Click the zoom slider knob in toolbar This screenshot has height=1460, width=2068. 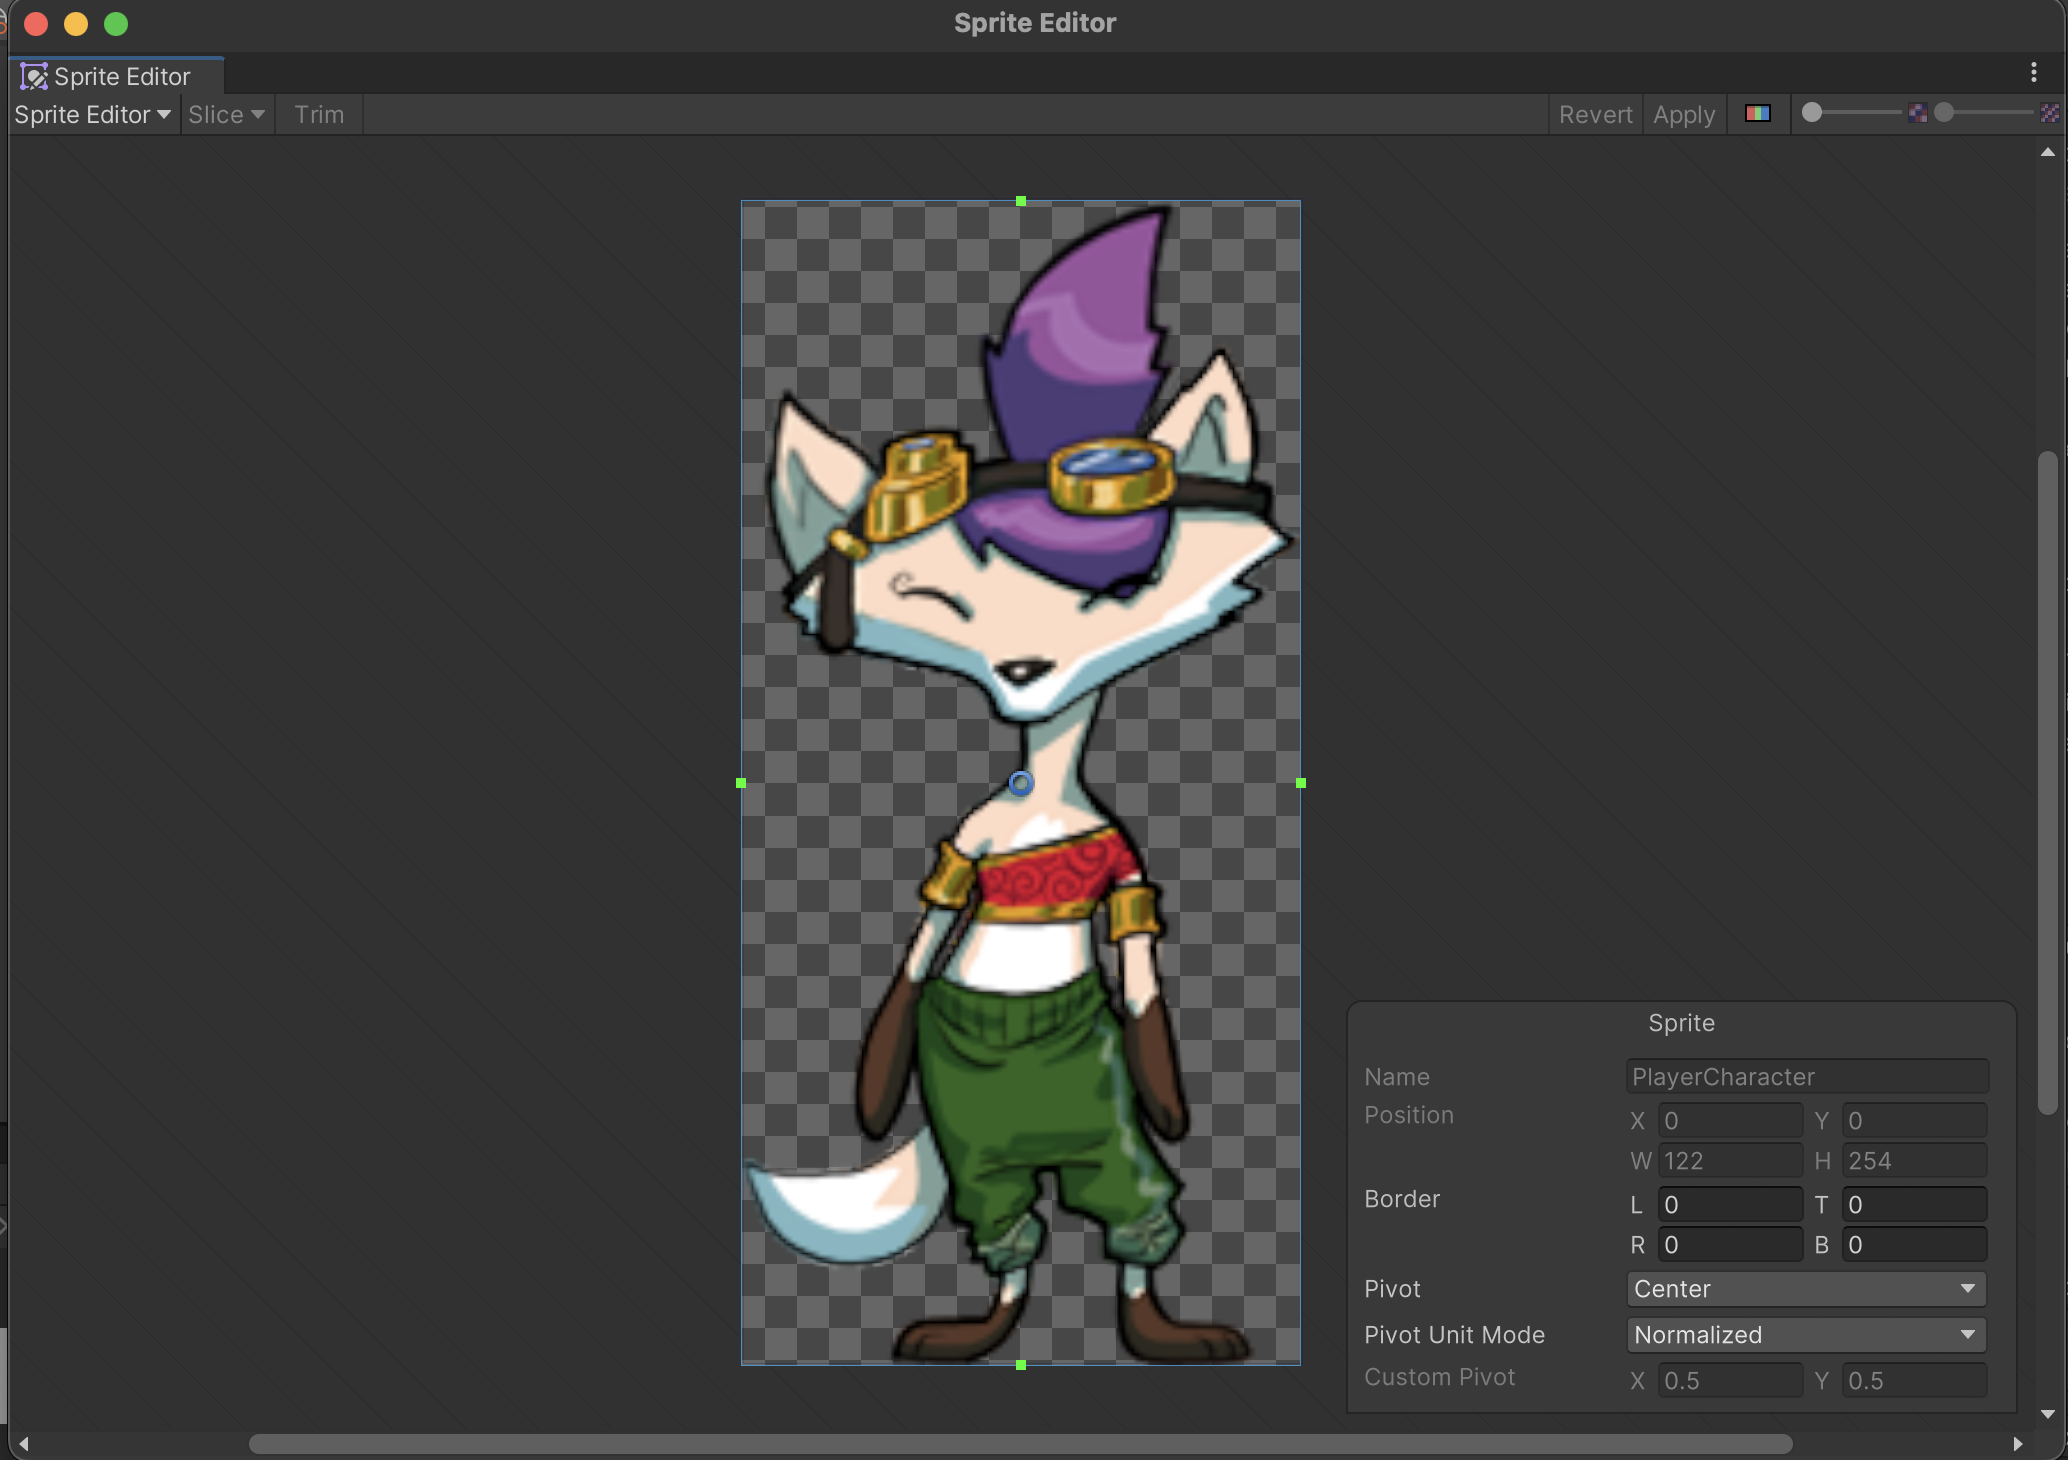[x=1811, y=113]
